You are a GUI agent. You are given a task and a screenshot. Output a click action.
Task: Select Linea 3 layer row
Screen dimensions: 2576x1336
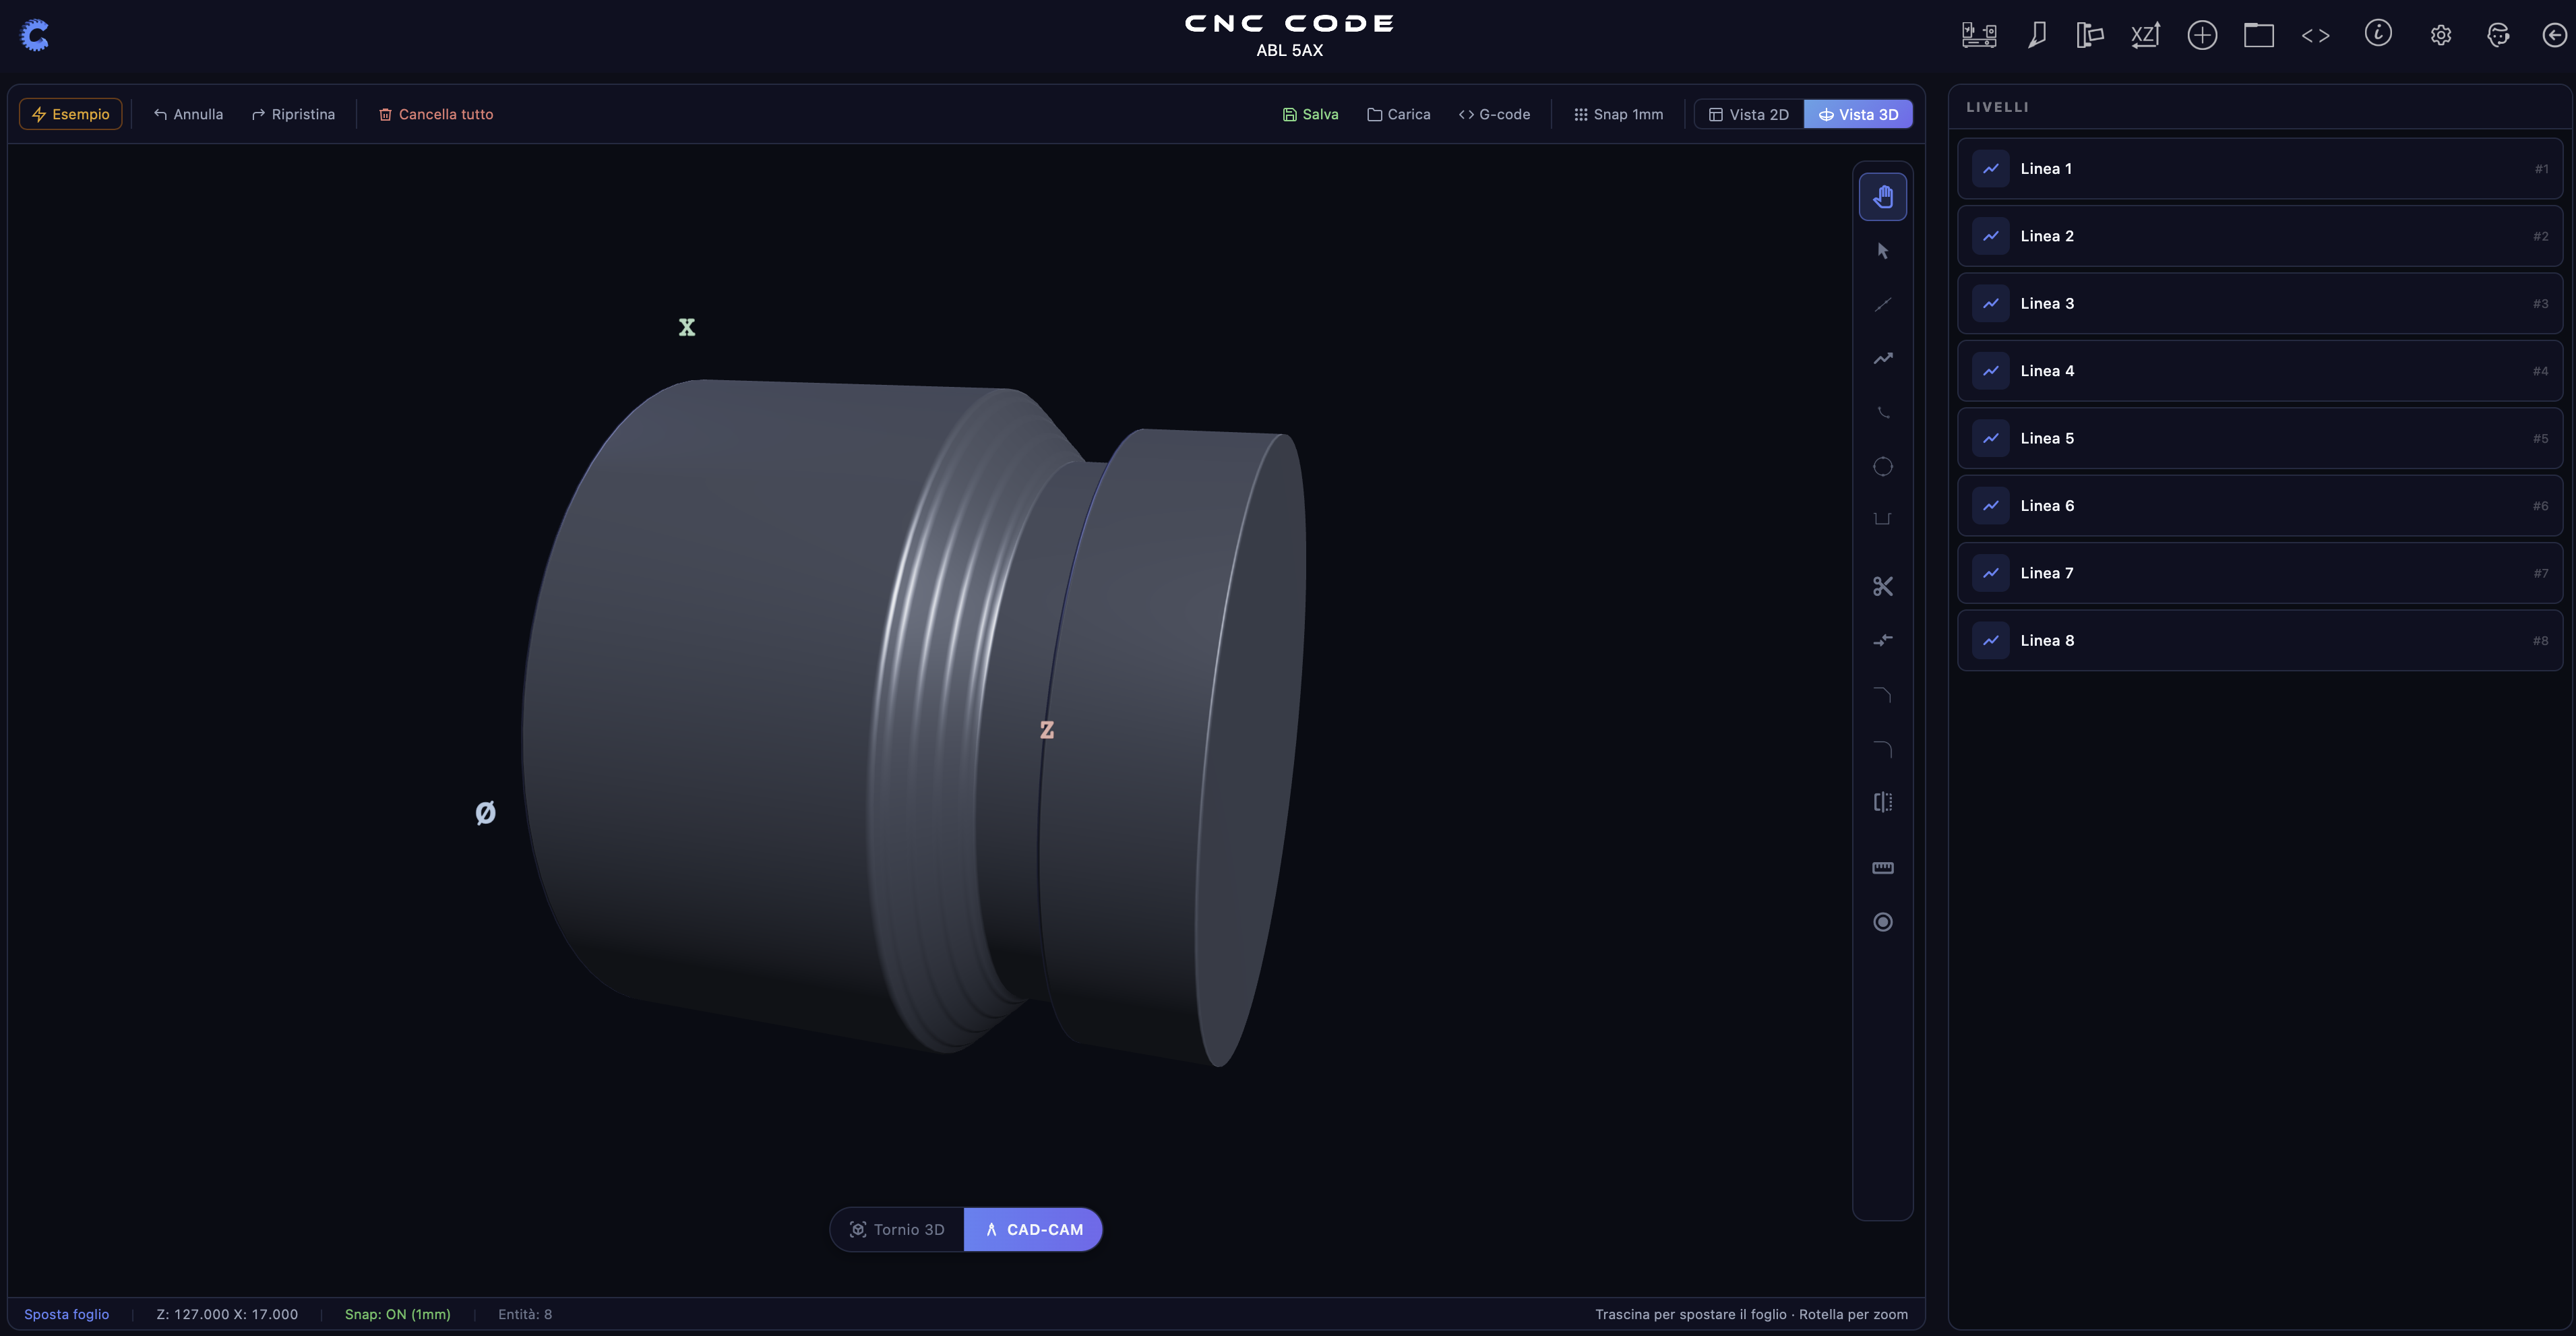[2260, 304]
